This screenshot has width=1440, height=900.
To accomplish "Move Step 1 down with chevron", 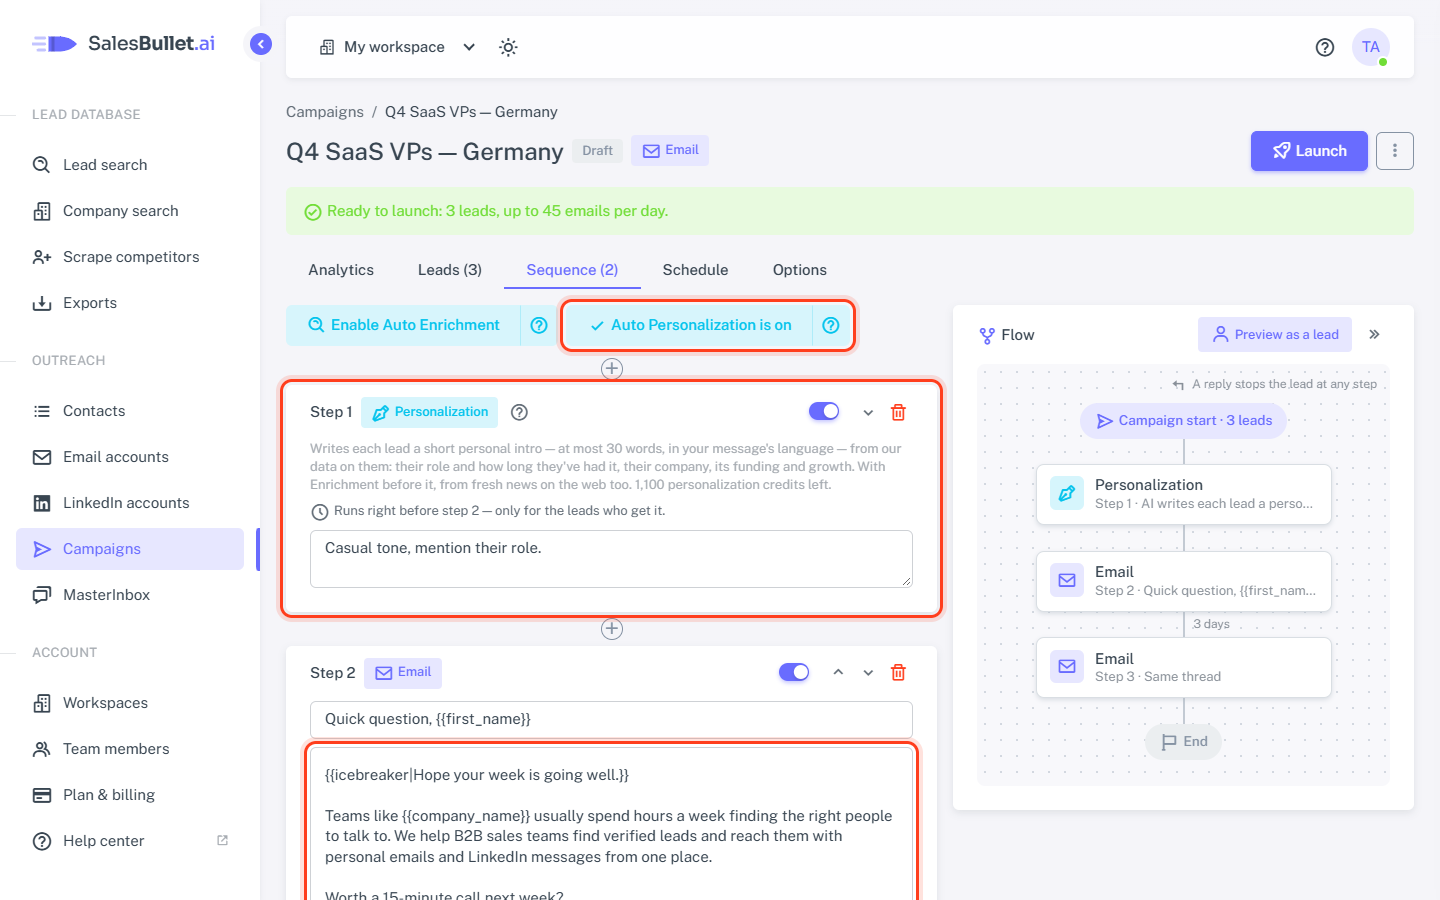I will pos(868,412).
